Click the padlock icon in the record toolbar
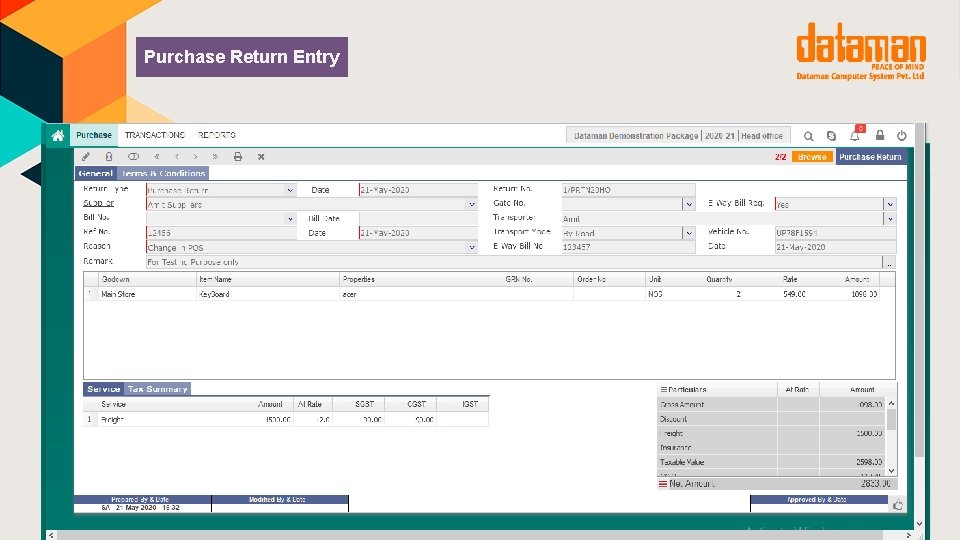The height and width of the screenshot is (540, 960). 109,157
